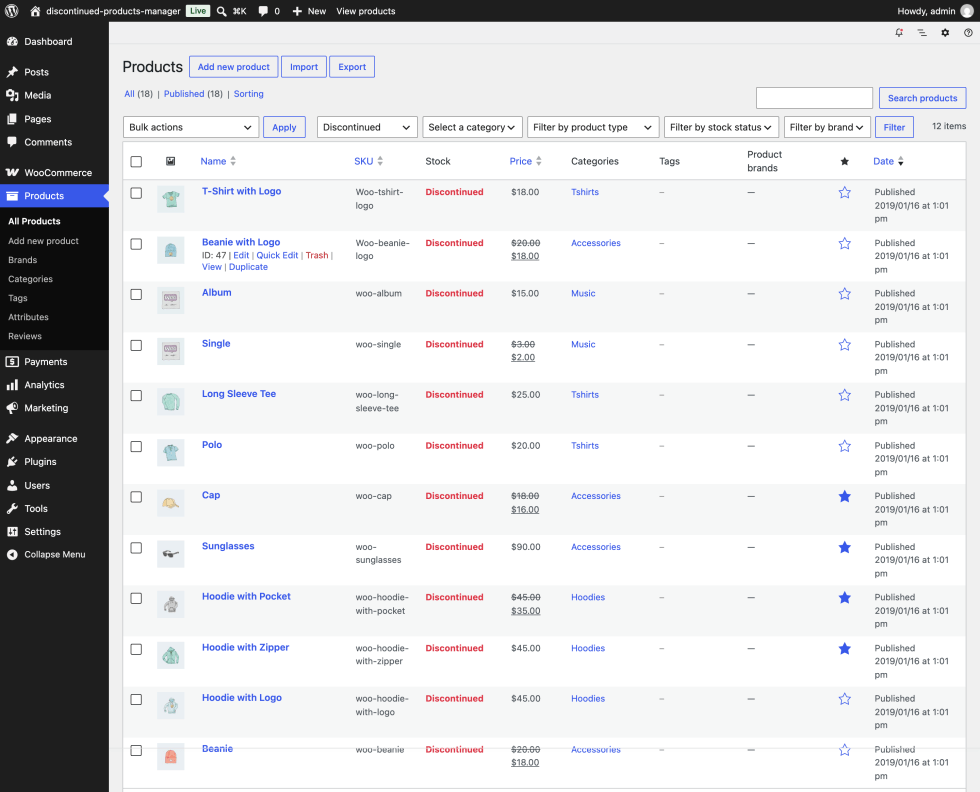
Task: Tick the checkbox for Hoodie with Zipper
Action: pyautogui.click(x=136, y=649)
